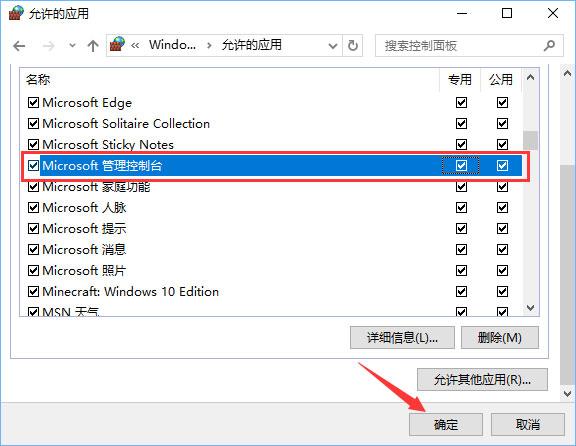Toggle 公用 checkbox for Microsoft 管理控制台
576x446 pixels.
point(503,166)
